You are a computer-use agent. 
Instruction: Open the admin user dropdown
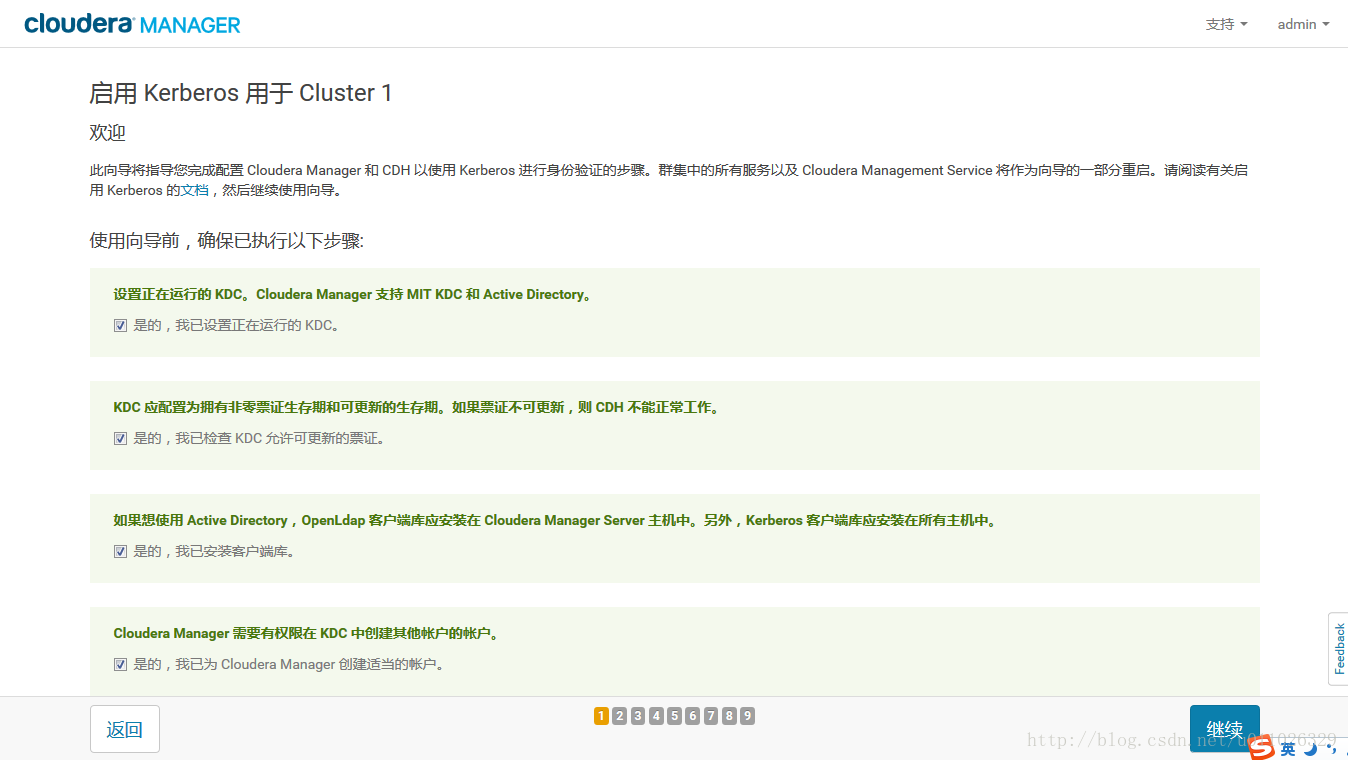point(1303,24)
